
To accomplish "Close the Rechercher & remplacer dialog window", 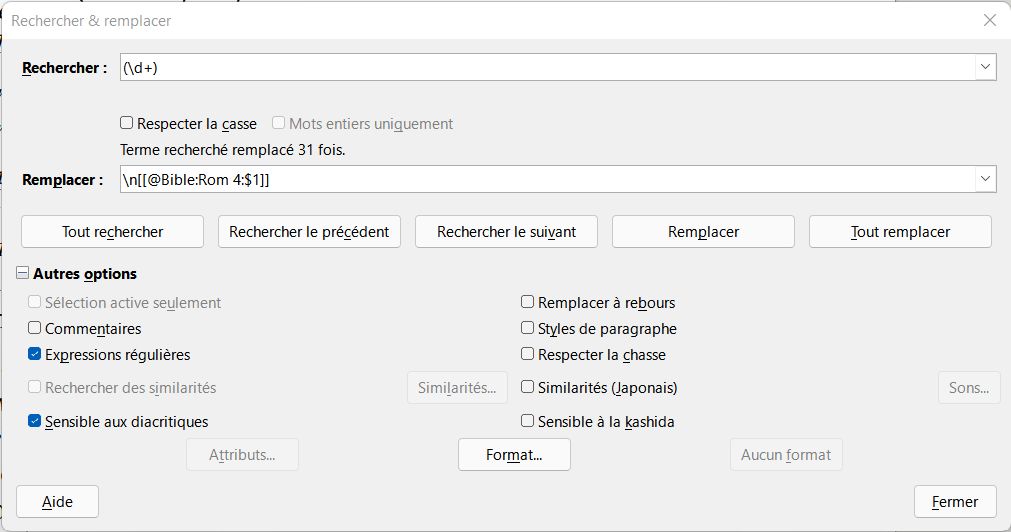I will tap(989, 20).
